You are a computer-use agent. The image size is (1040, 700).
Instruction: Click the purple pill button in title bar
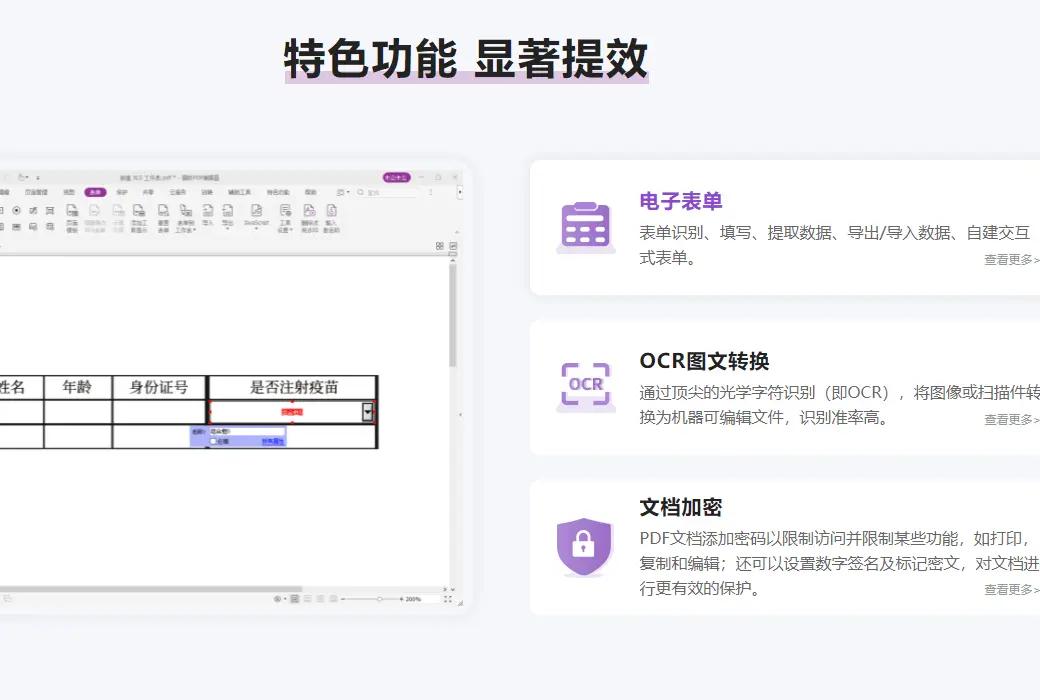[397, 178]
